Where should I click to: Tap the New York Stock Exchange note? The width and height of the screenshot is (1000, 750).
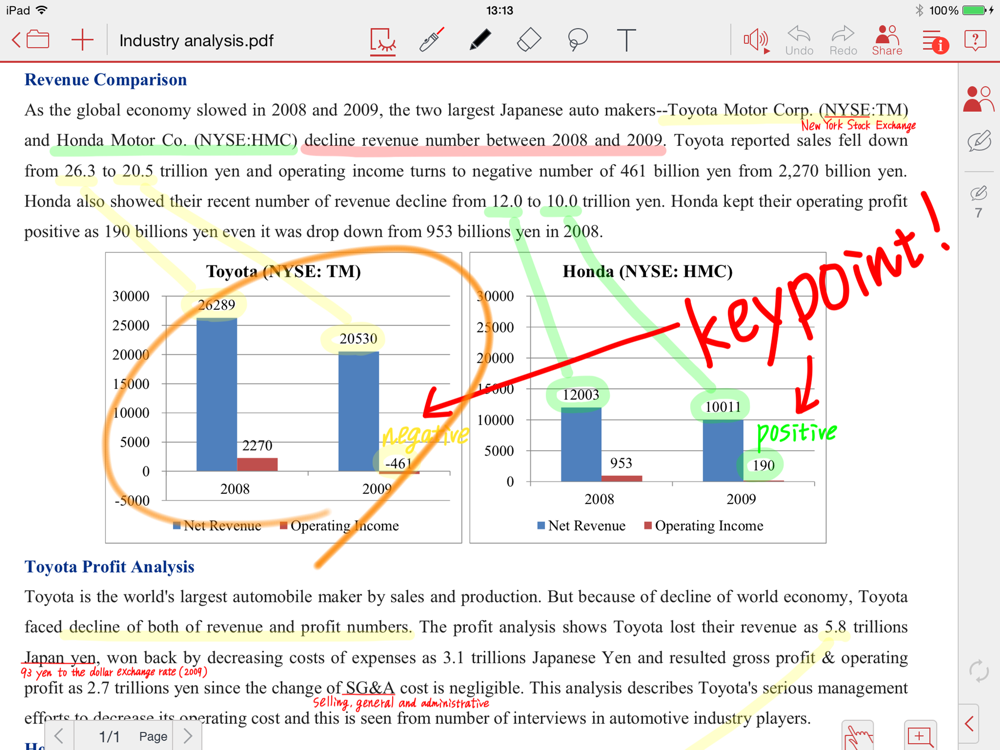pos(858,125)
